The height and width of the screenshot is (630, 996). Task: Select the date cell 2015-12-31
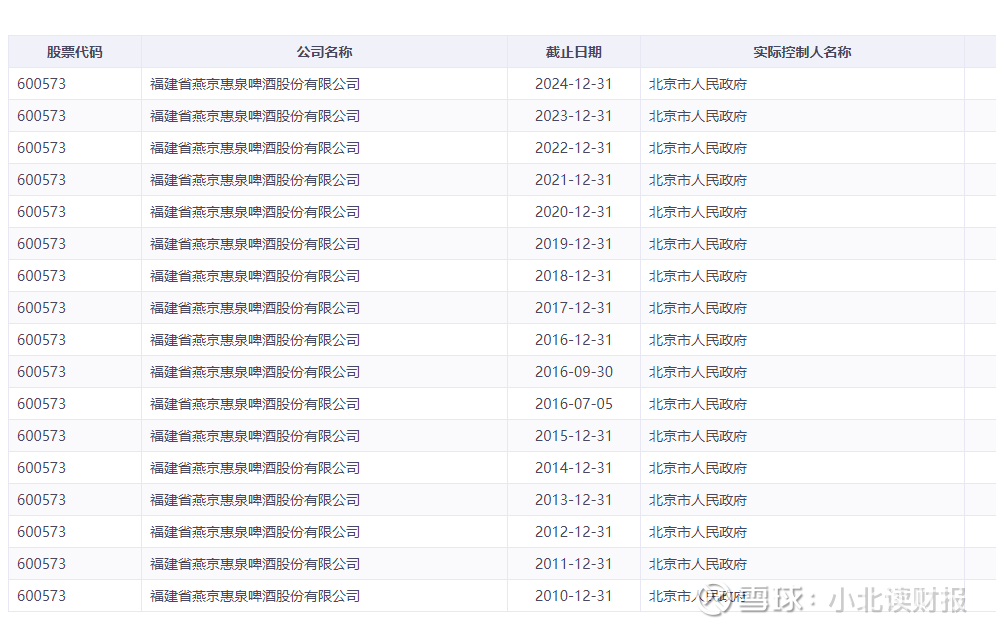(574, 436)
